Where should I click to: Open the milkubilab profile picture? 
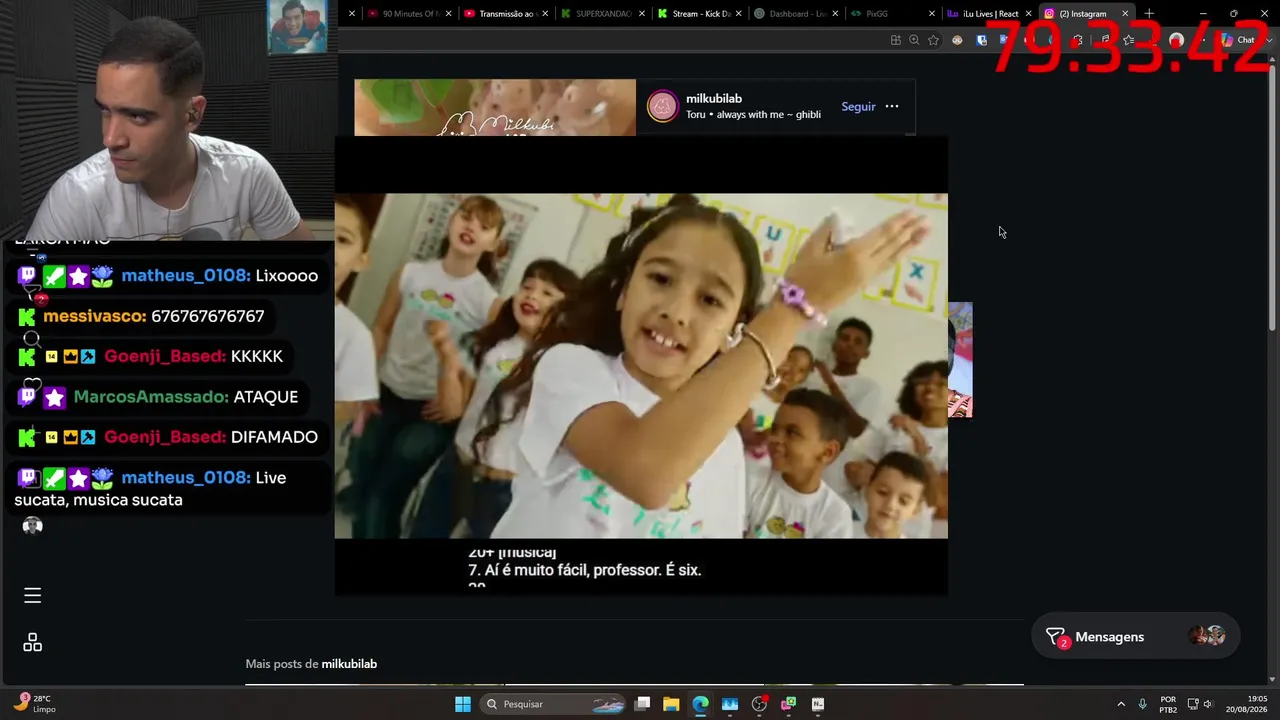[662, 106]
